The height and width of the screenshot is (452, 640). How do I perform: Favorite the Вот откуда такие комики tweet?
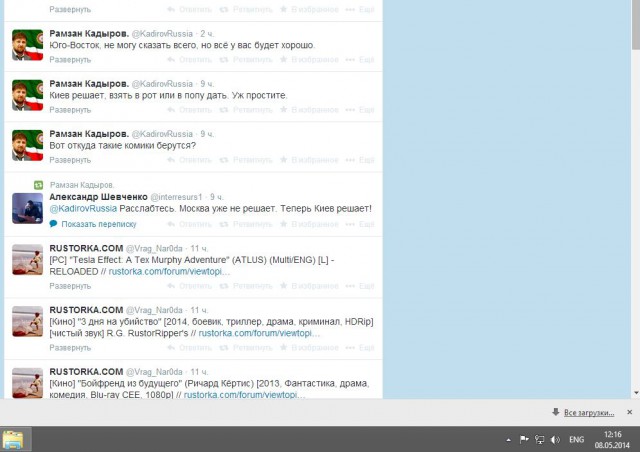309,160
